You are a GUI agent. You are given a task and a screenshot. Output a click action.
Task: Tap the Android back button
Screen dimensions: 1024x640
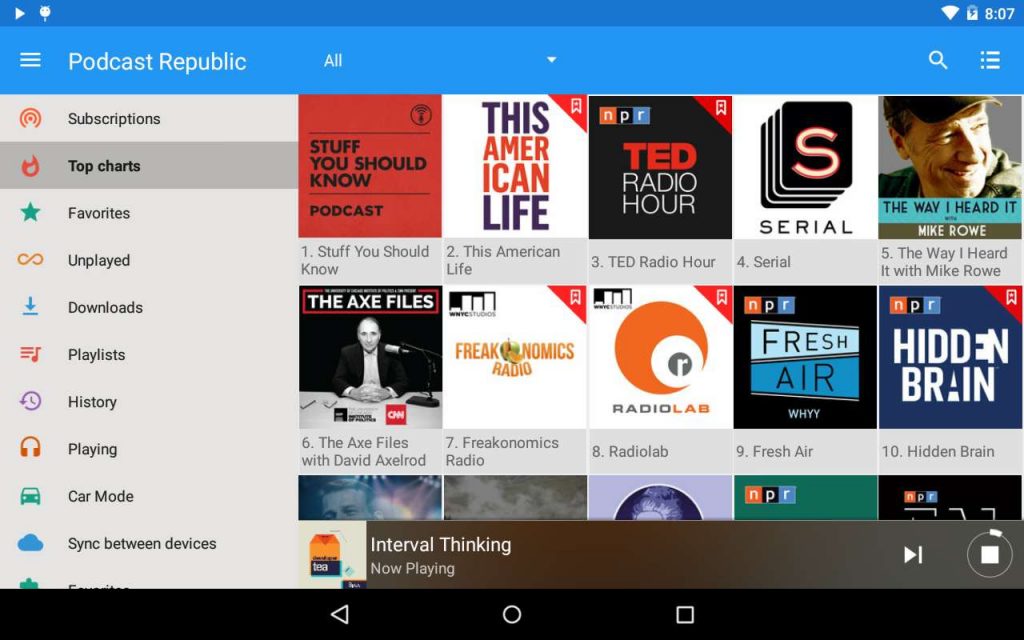tap(340, 614)
